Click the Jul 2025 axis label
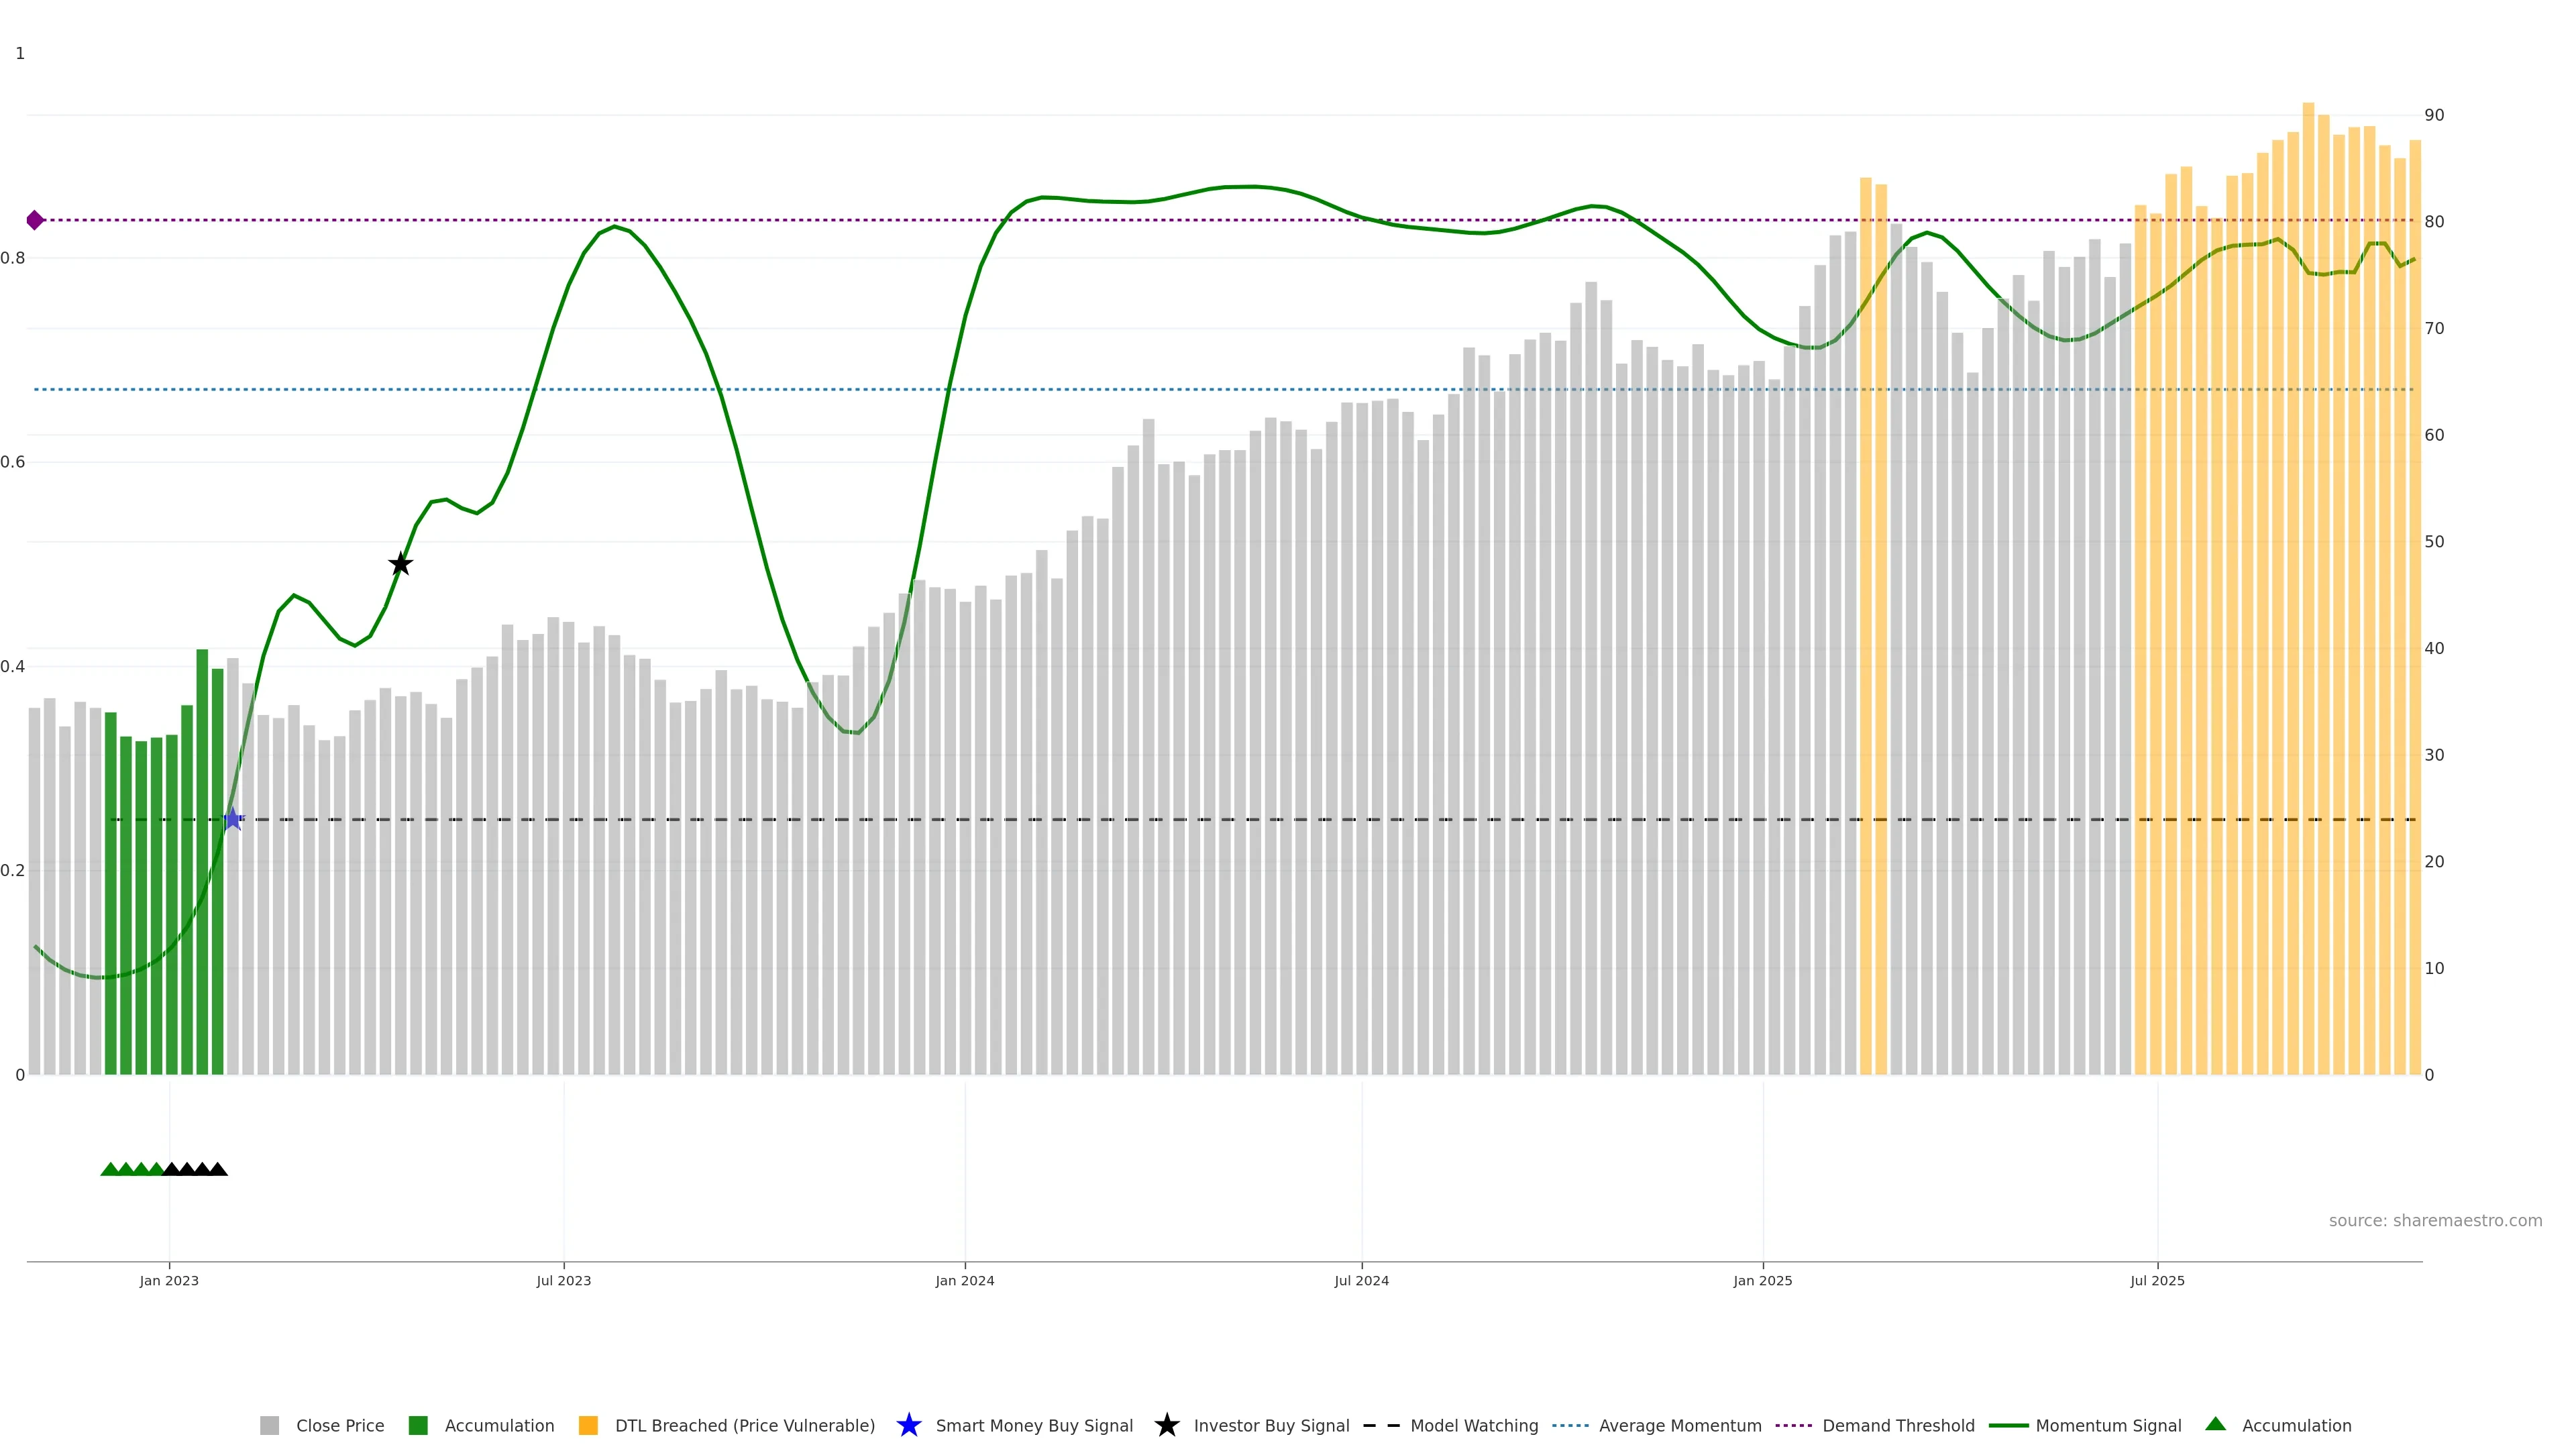Viewport: 2576px width, 1449px height. click(x=2157, y=1280)
